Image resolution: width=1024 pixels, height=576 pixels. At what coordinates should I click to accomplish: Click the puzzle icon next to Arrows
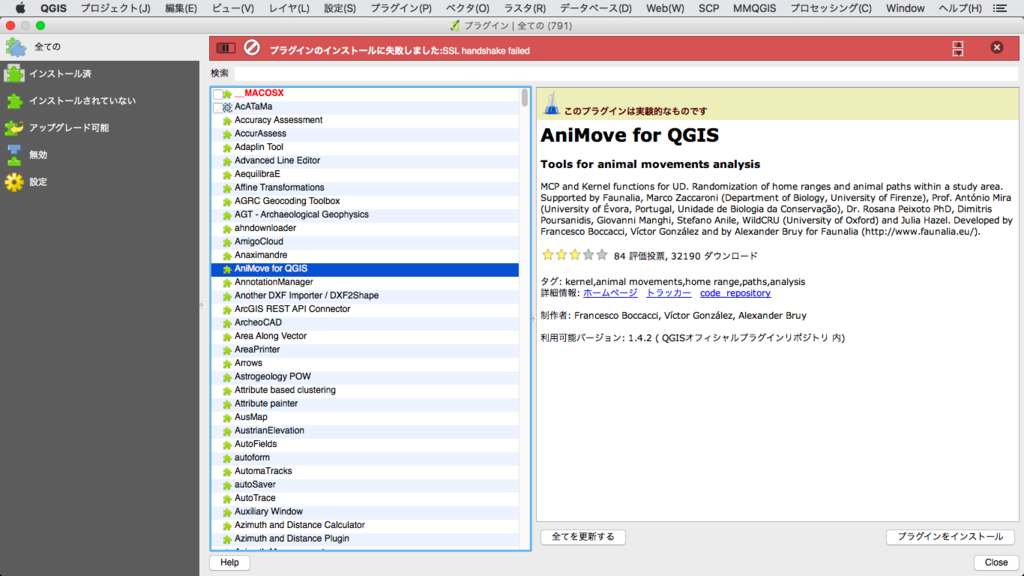point(227,364)
